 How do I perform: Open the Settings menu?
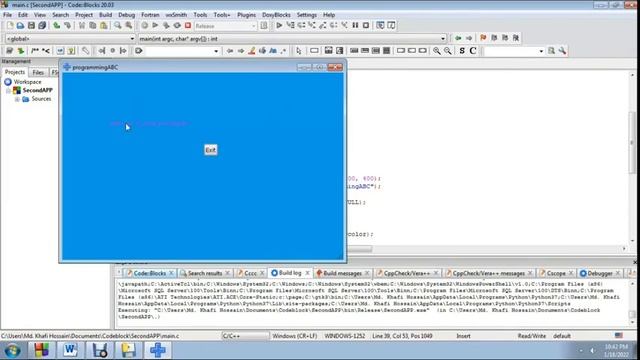point(307,15)
